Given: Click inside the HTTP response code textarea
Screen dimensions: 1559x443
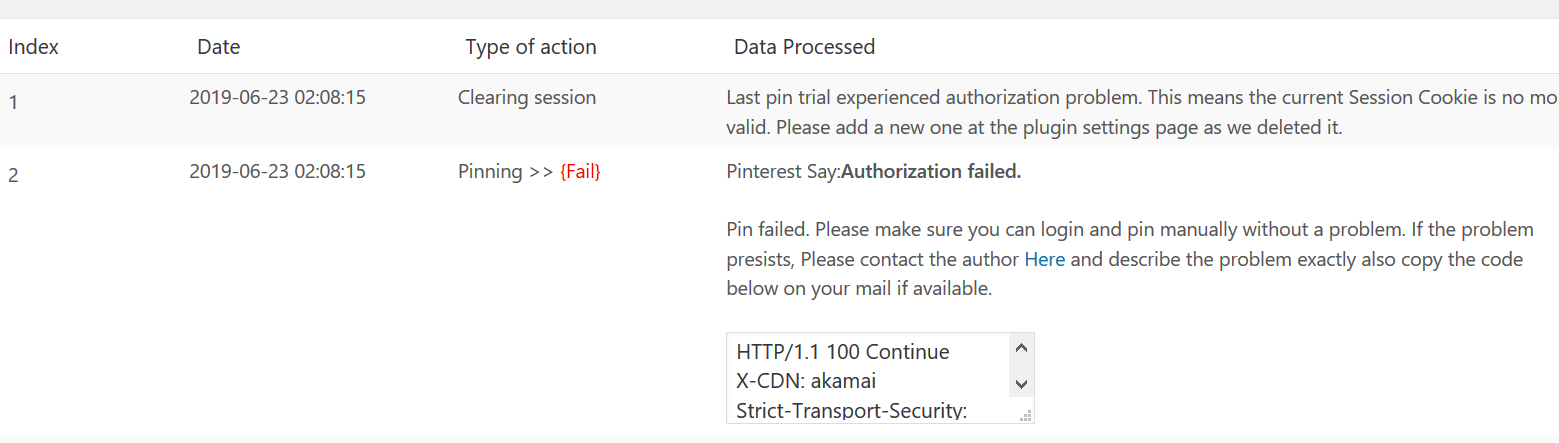Looking at the screenshot, I should (880, 378).
